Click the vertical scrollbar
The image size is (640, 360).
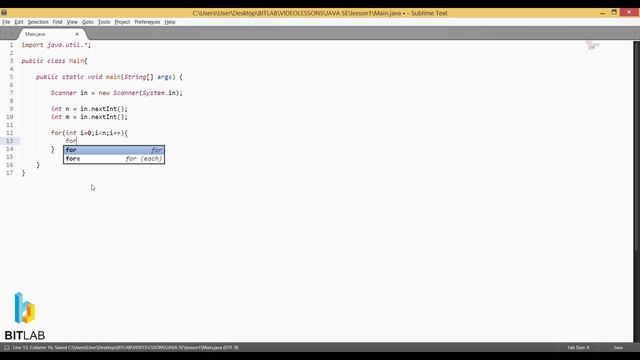pyautogui.click(x=636, y=147)
